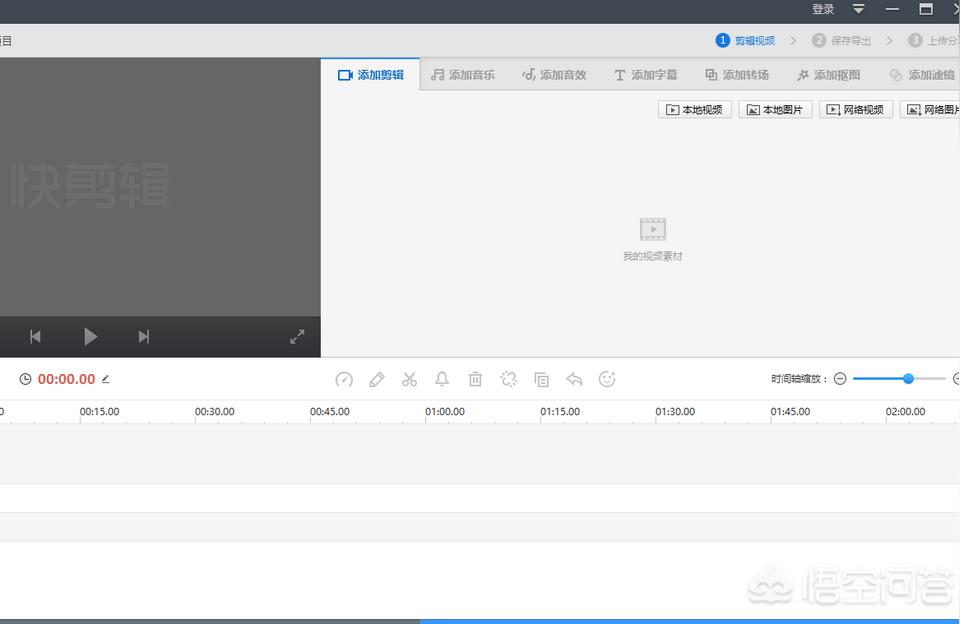Go to step 2 保存导出
Screen dimensions: 960x624
(841, 40)
